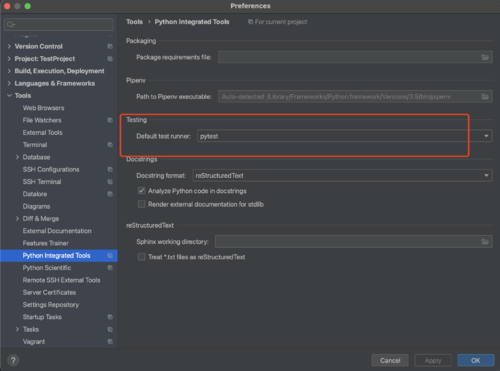Viewport: 500px width, 371px height.
Task: Click project-level icon beside File Watchers
Action: tap(110, 120)
